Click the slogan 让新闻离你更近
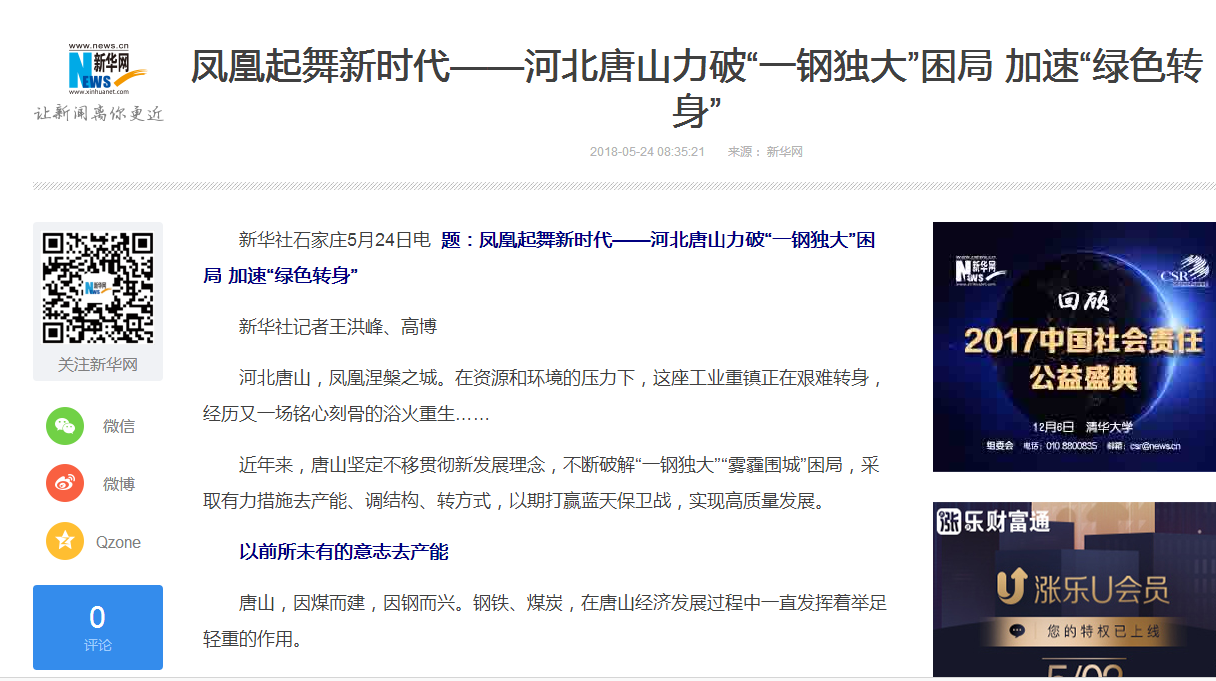Image resolution: width=1216 pixels, height=681 pixels. (99, 113)
